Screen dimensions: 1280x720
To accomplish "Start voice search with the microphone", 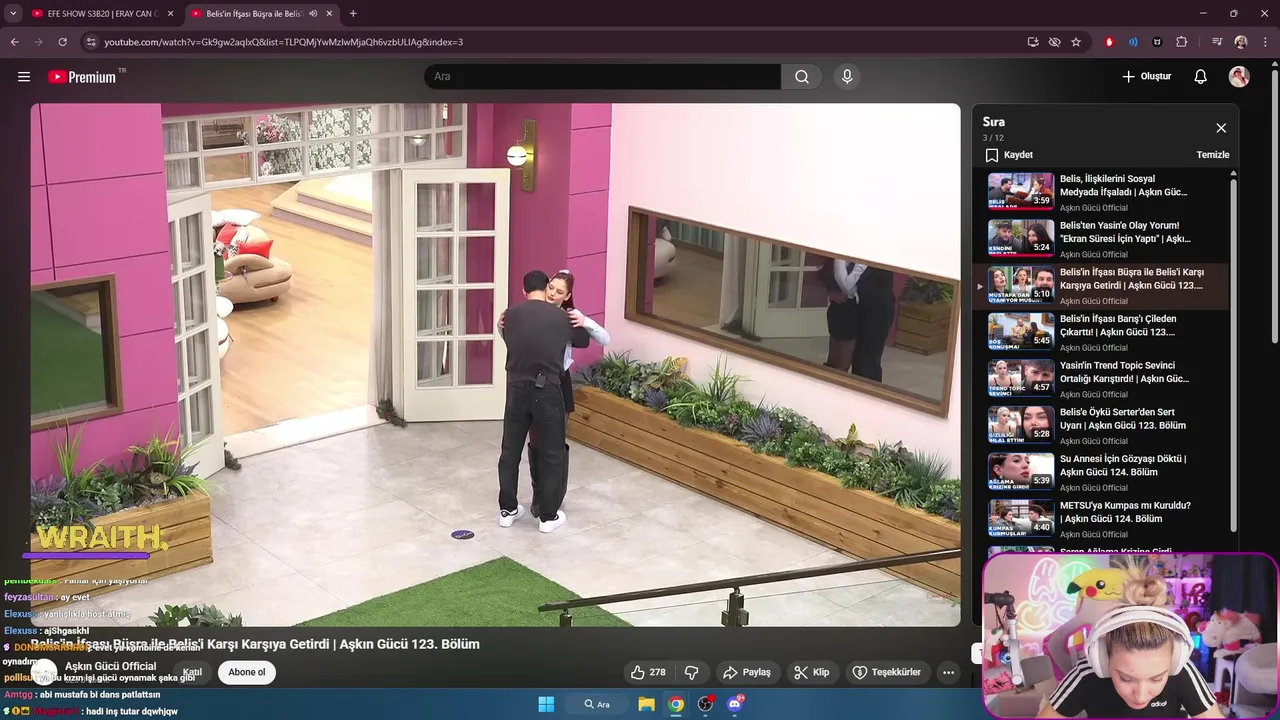I will point(847,77).
